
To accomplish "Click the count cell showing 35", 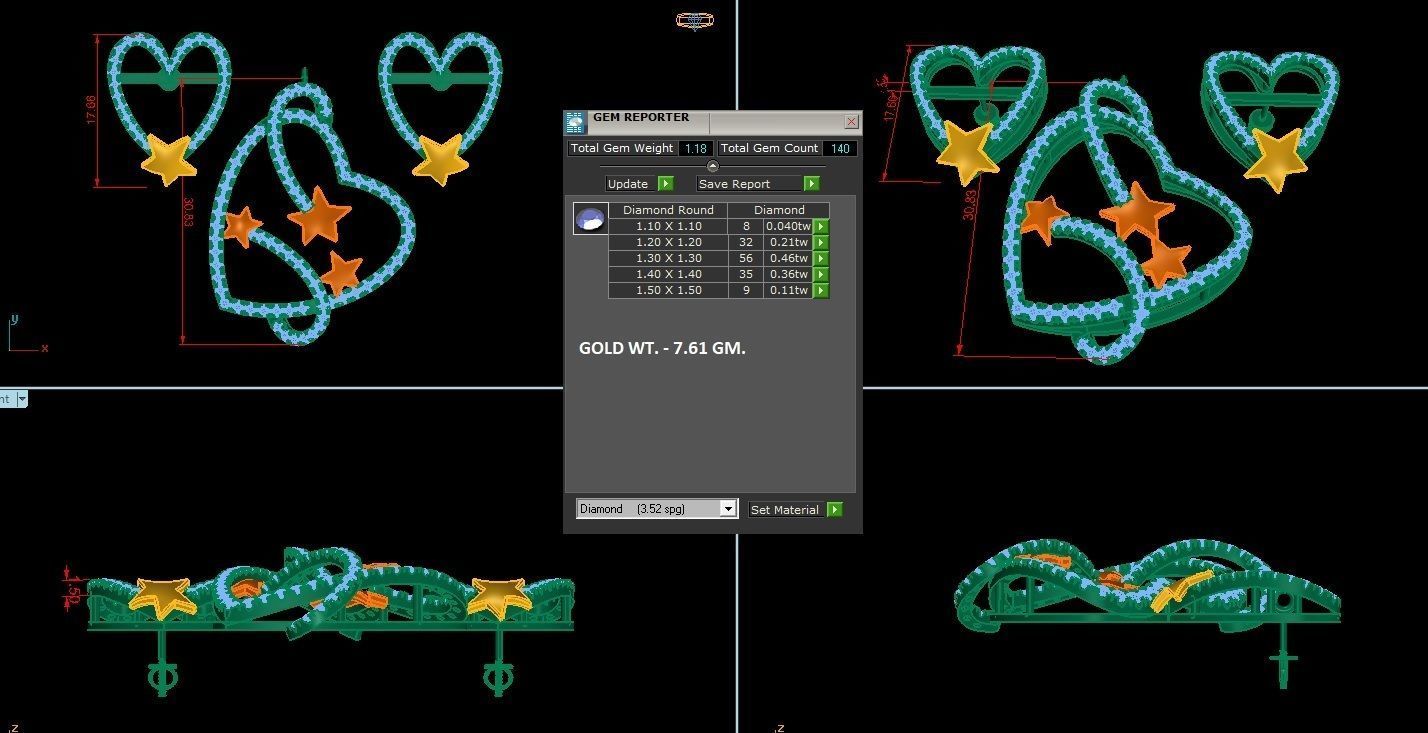I will 746,275.
